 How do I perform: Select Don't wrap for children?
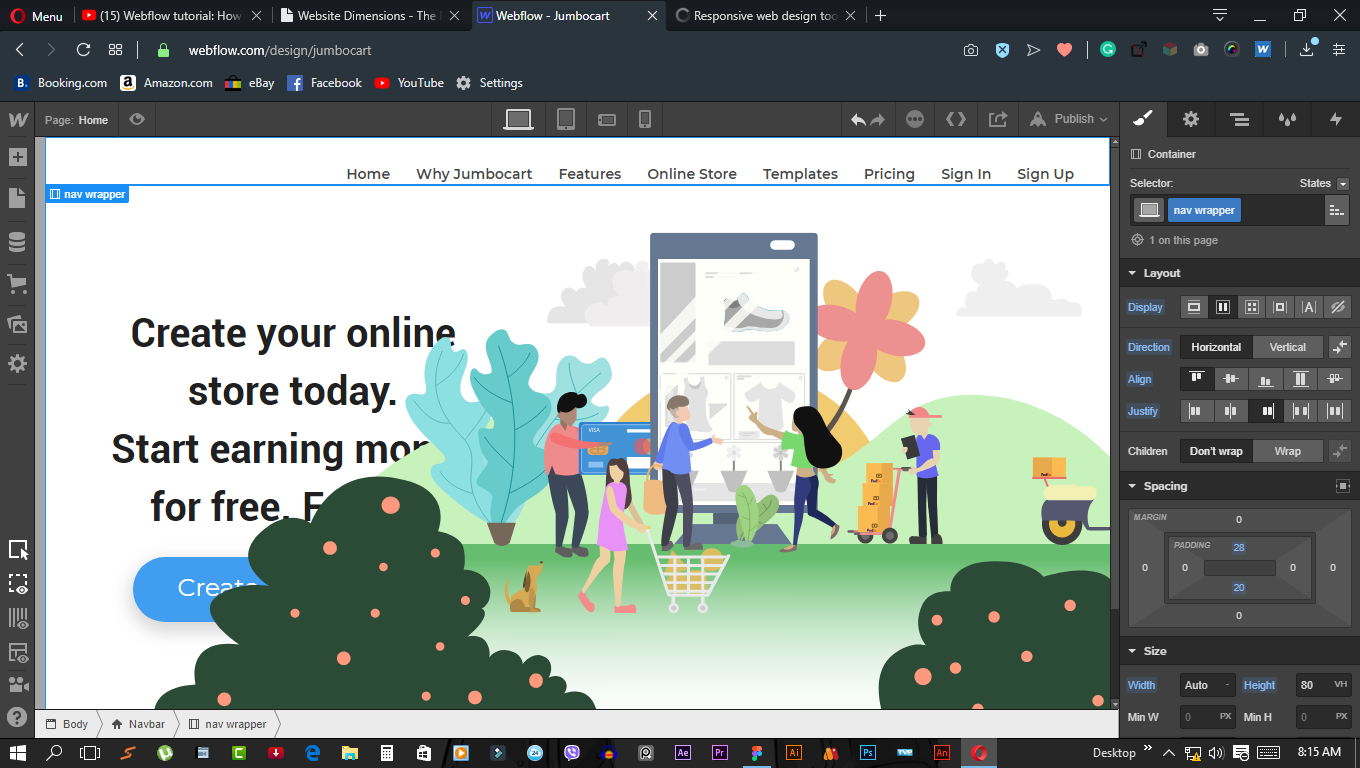[x=1216, y=451]
